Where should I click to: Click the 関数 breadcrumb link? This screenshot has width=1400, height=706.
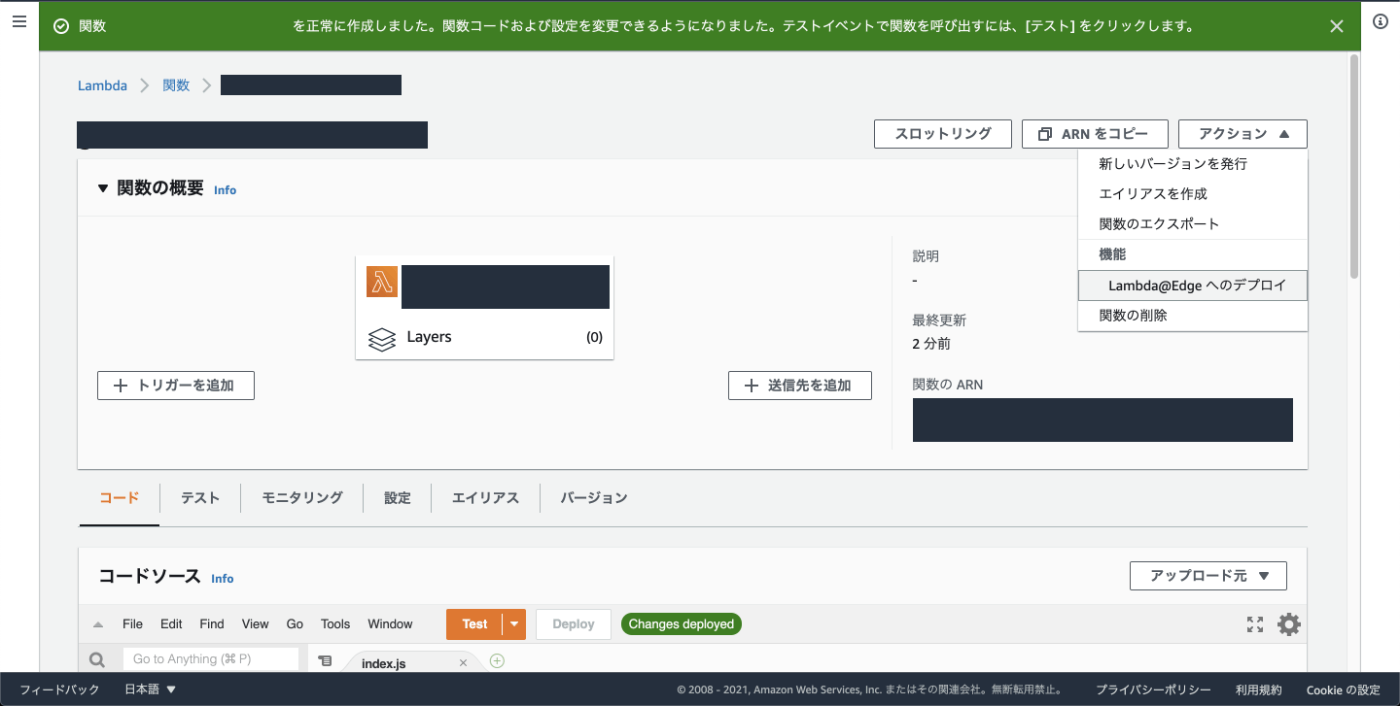176,86
